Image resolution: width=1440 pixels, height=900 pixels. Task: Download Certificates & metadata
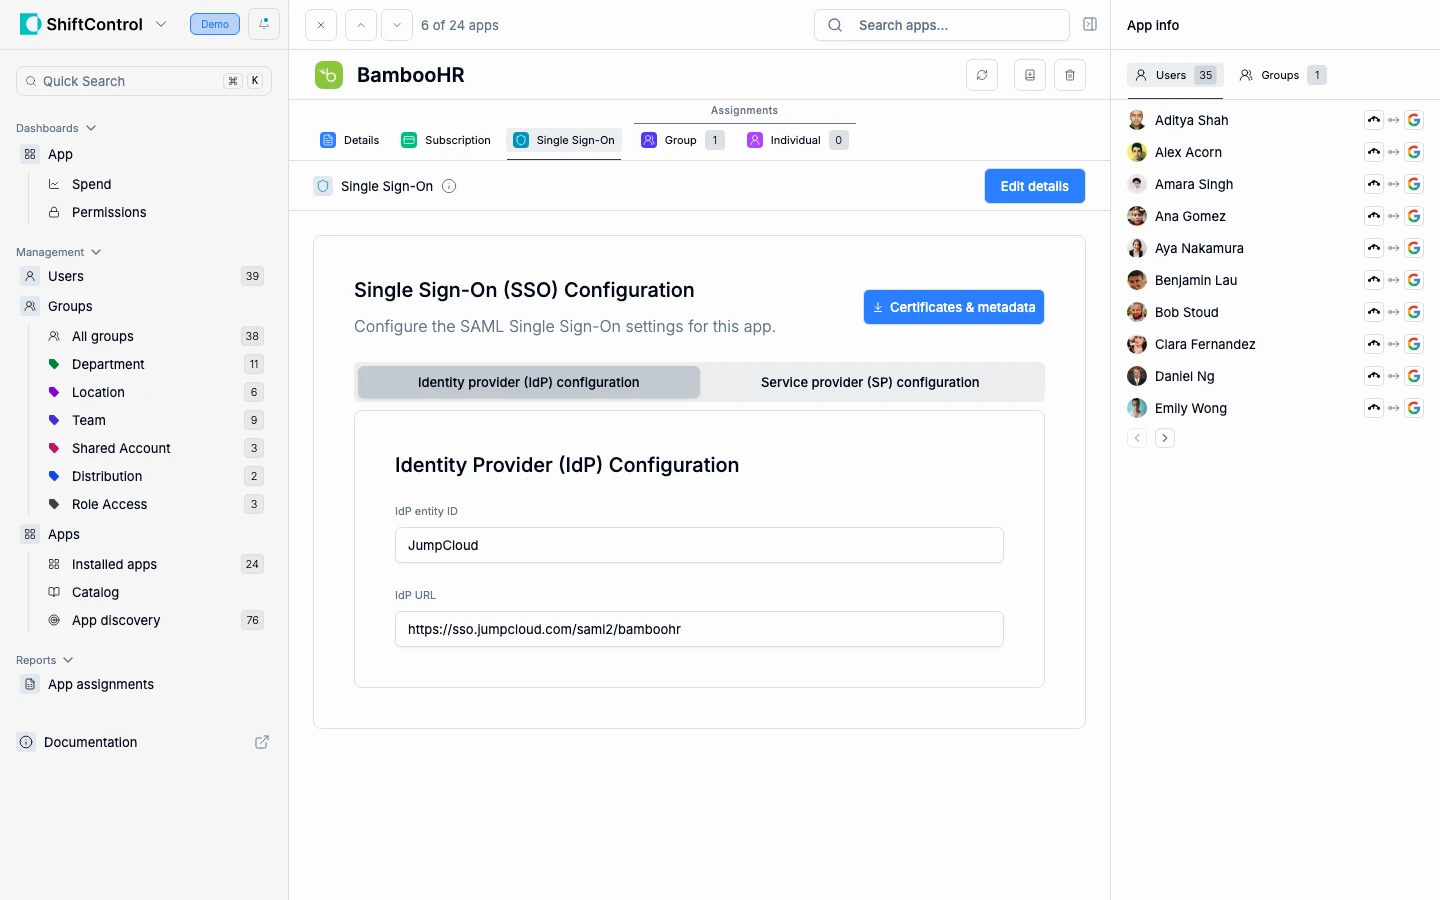point(952,307)
